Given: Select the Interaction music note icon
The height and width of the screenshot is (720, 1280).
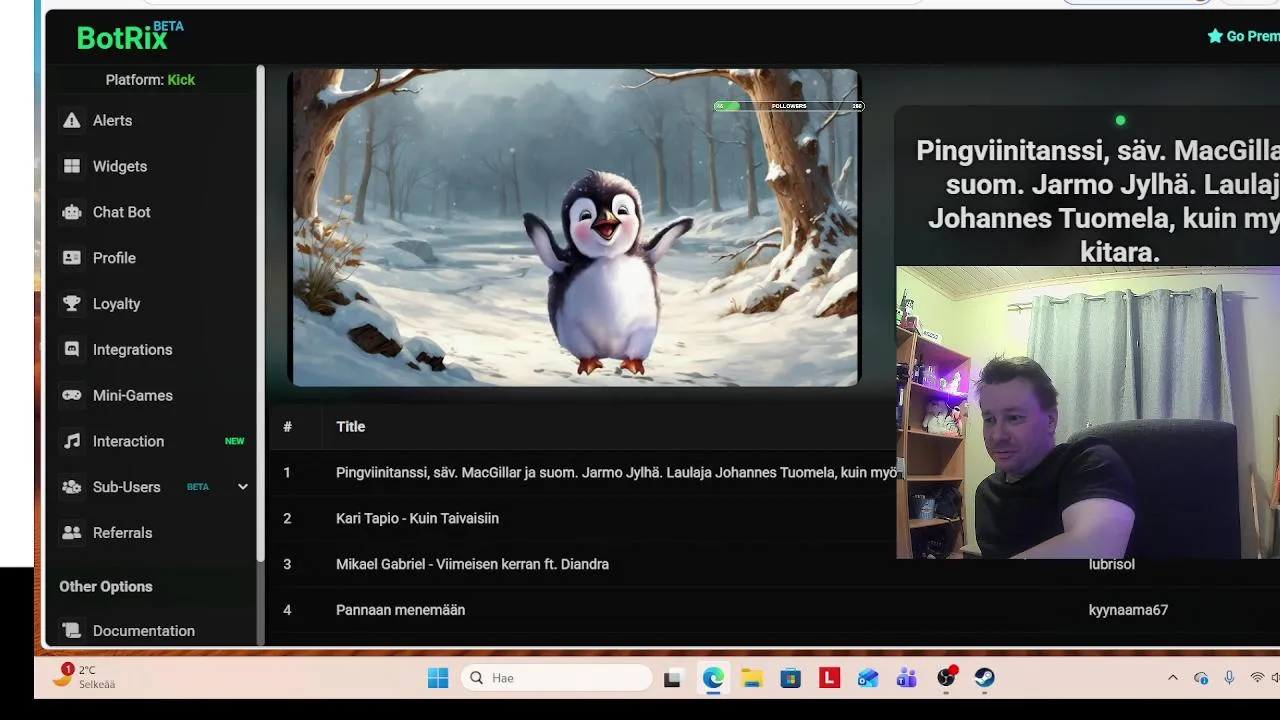Looking at the screenshot, I should pos(72,441).
